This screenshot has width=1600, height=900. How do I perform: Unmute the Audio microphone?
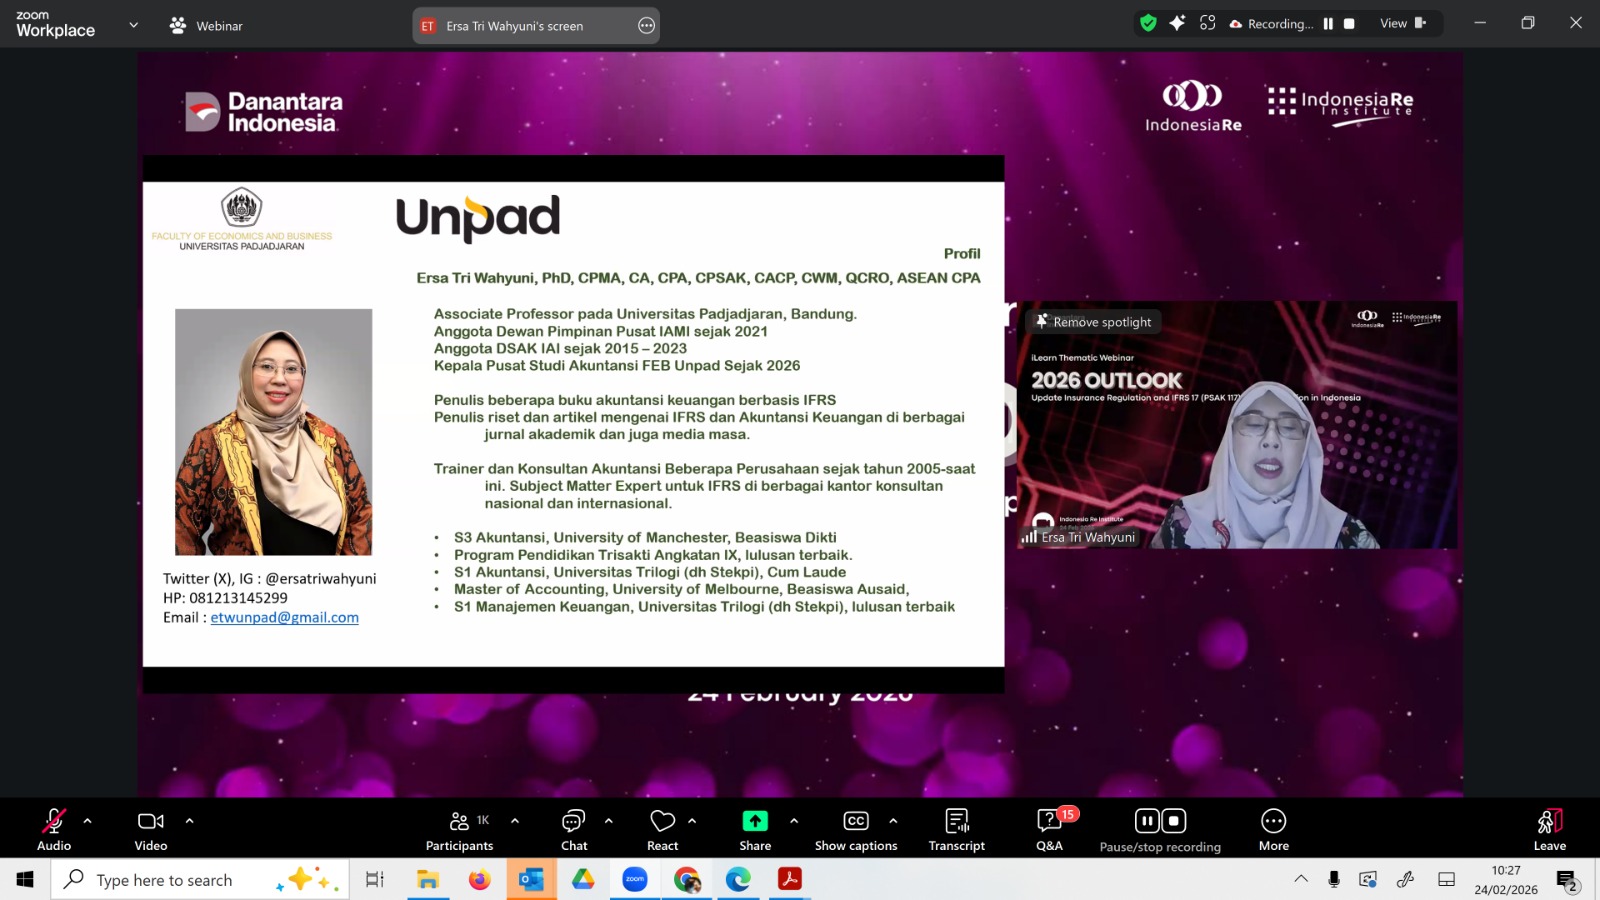click(54, 829)
